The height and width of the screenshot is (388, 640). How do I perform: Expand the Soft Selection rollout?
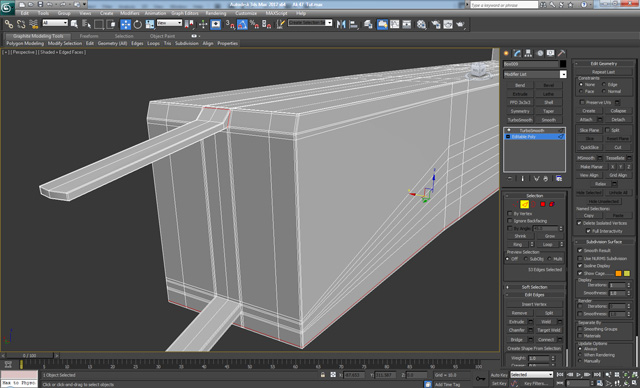click(x=534, y=287)
